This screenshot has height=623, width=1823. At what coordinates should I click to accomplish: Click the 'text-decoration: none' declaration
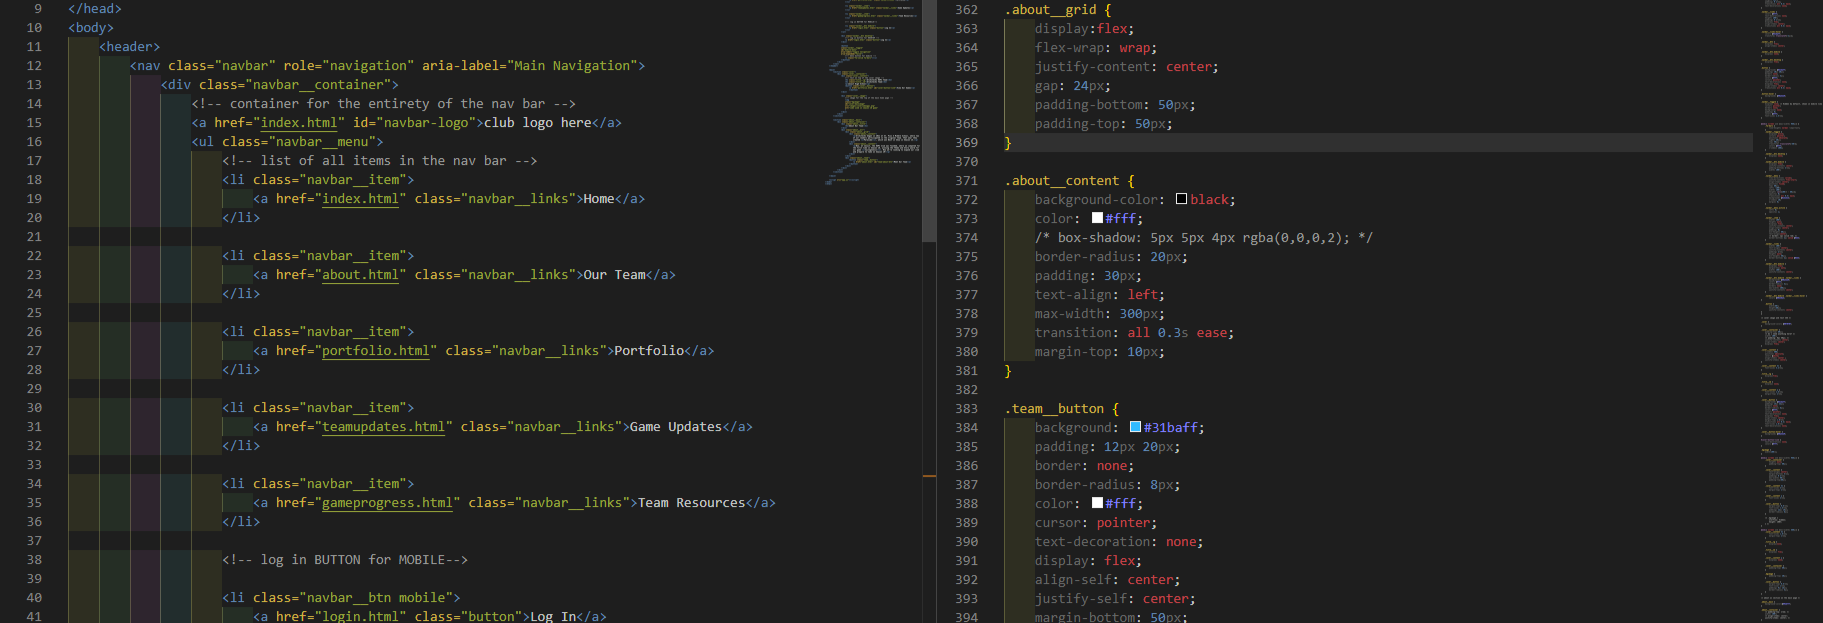pyautogui.click(x=1119, y=542)
